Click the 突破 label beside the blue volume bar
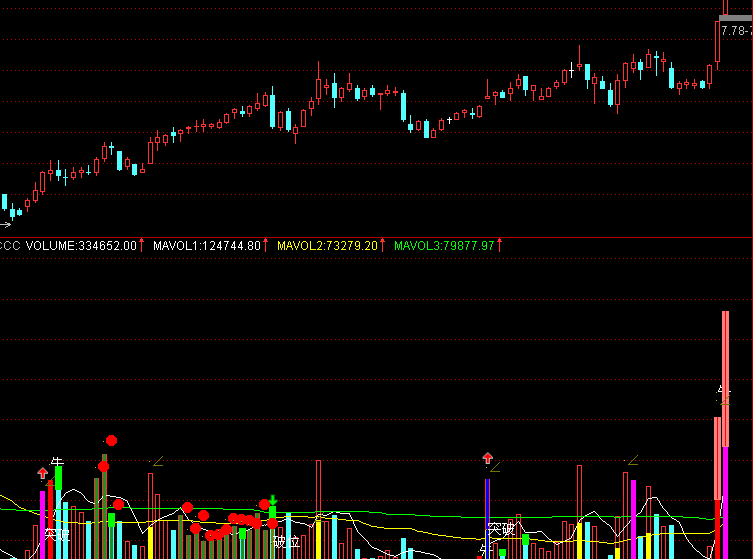Viewport: 753px width, 559px height. (500, 529)
